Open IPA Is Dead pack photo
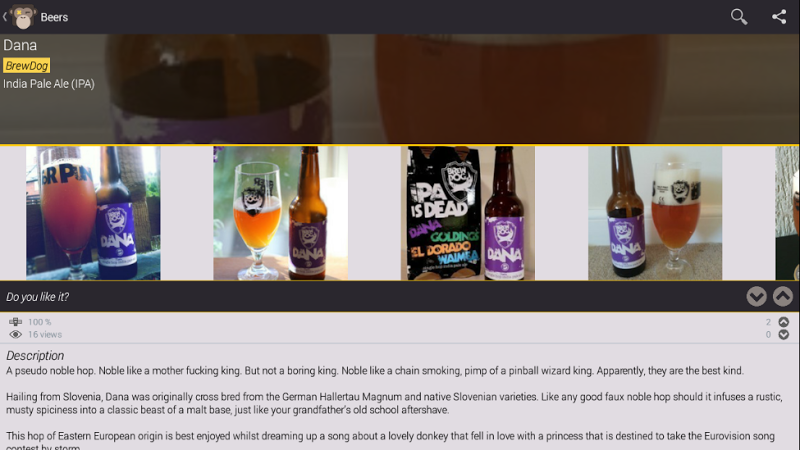This screenshot has width=800, height=450. tap(468, 213)
